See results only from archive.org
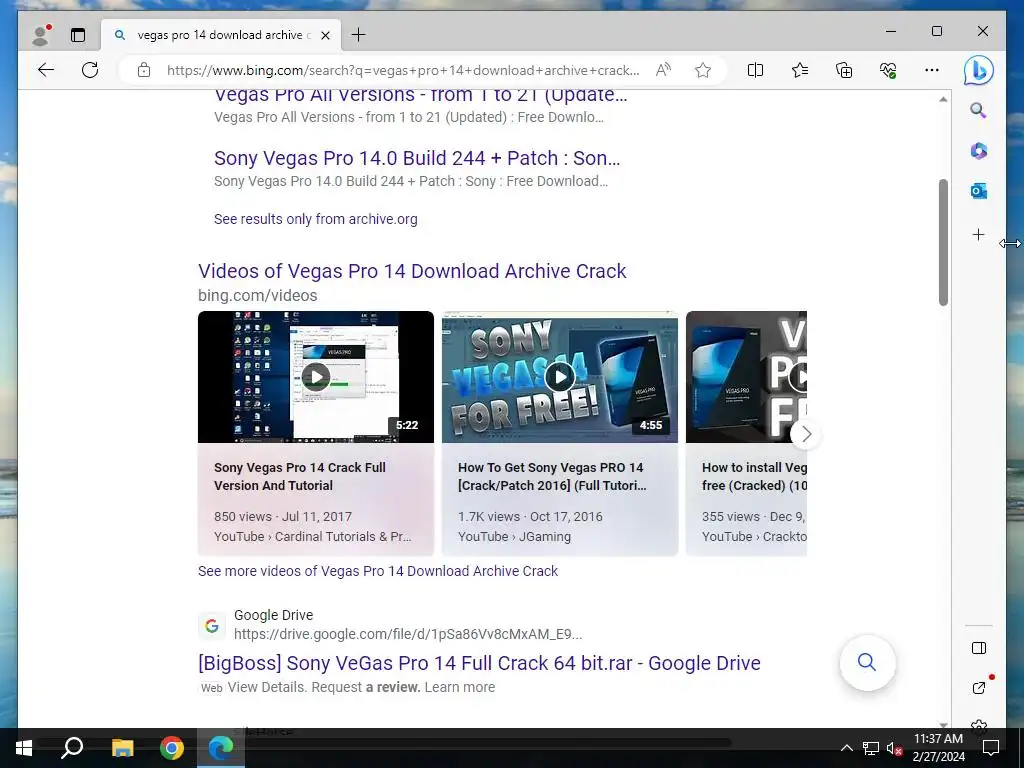1024x768 pixels. click(315, 219)
